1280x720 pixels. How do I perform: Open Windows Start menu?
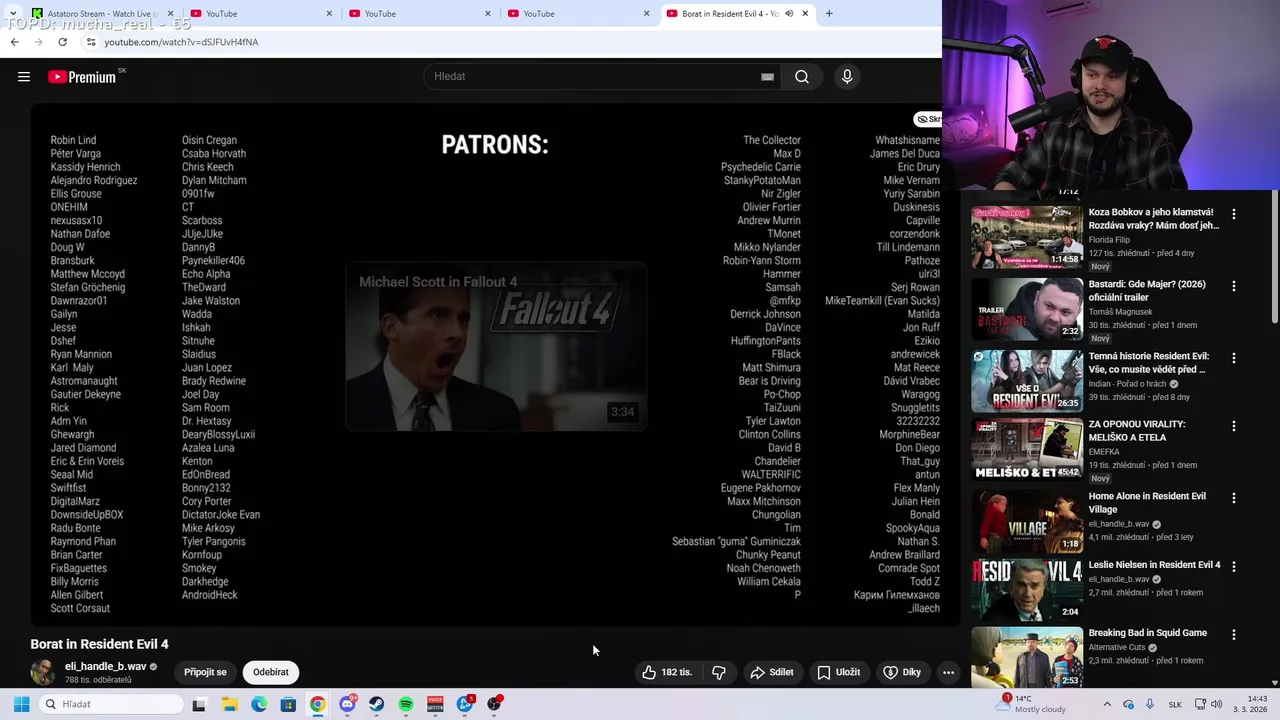21,704
